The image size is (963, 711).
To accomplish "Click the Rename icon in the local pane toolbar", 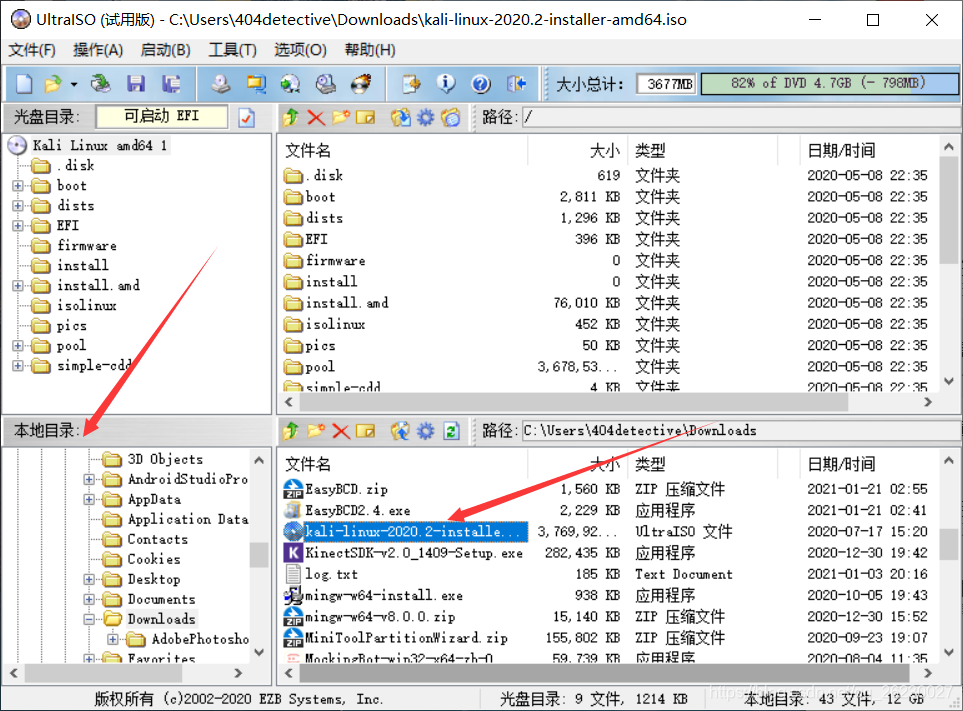I will [x=365, y=431].
